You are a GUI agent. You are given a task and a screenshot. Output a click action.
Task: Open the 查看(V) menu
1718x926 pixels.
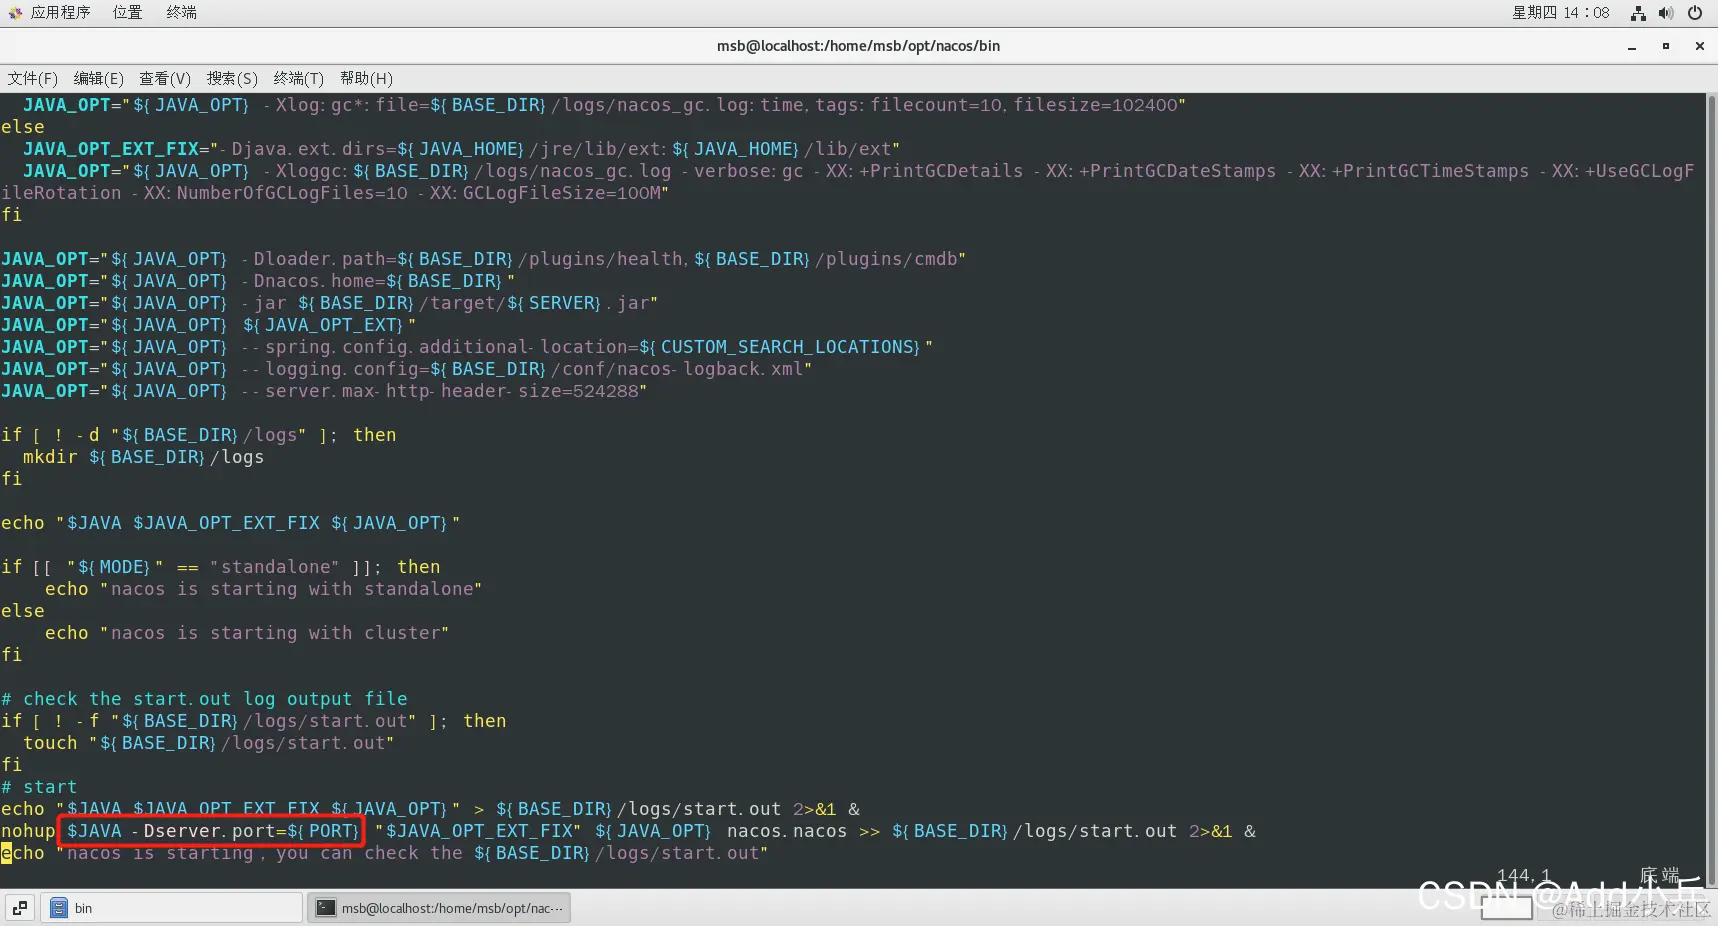click(x=165, y=78)
